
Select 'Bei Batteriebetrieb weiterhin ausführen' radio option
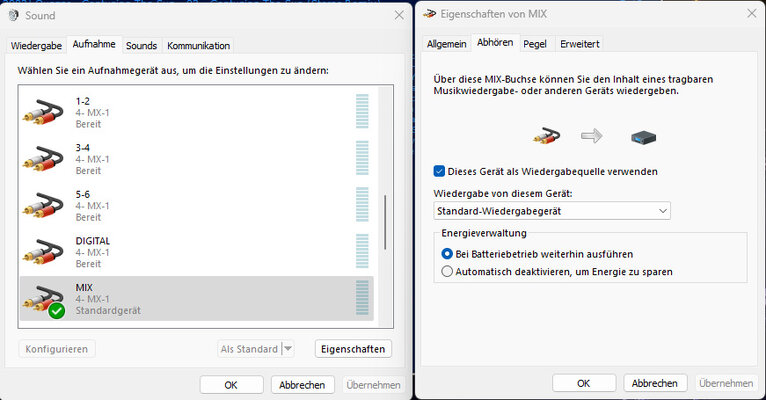click(447, 254)
